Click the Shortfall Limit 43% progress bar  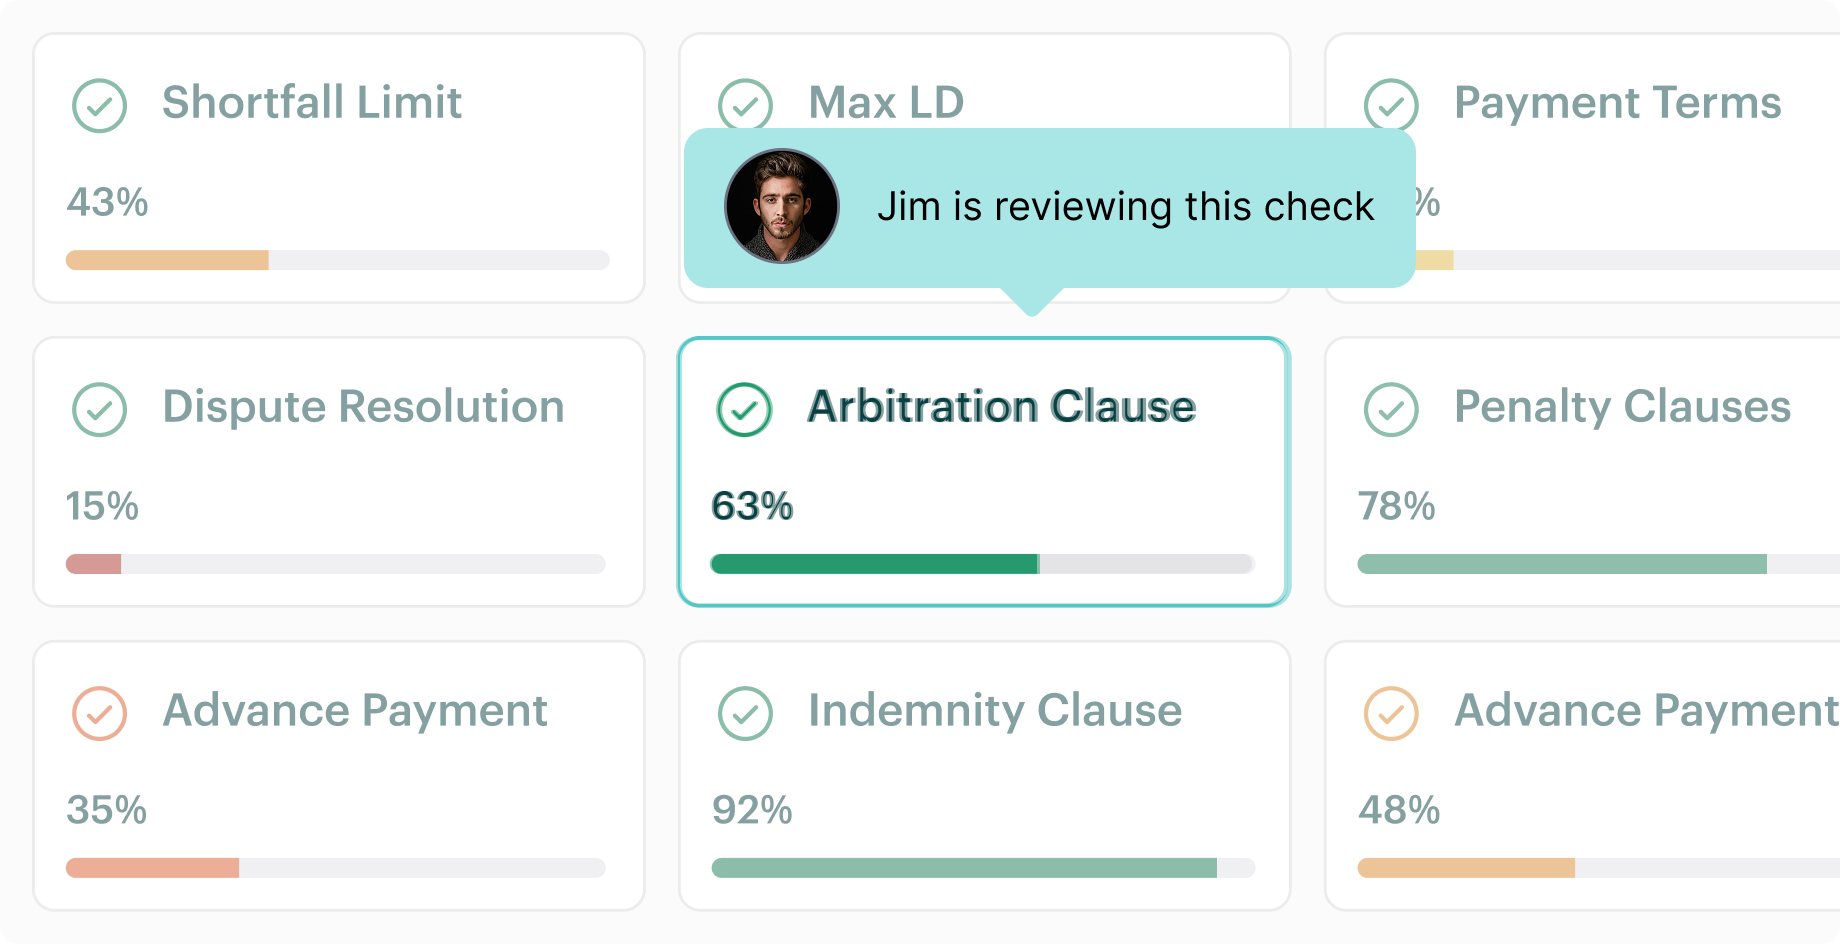pos(338,260)
